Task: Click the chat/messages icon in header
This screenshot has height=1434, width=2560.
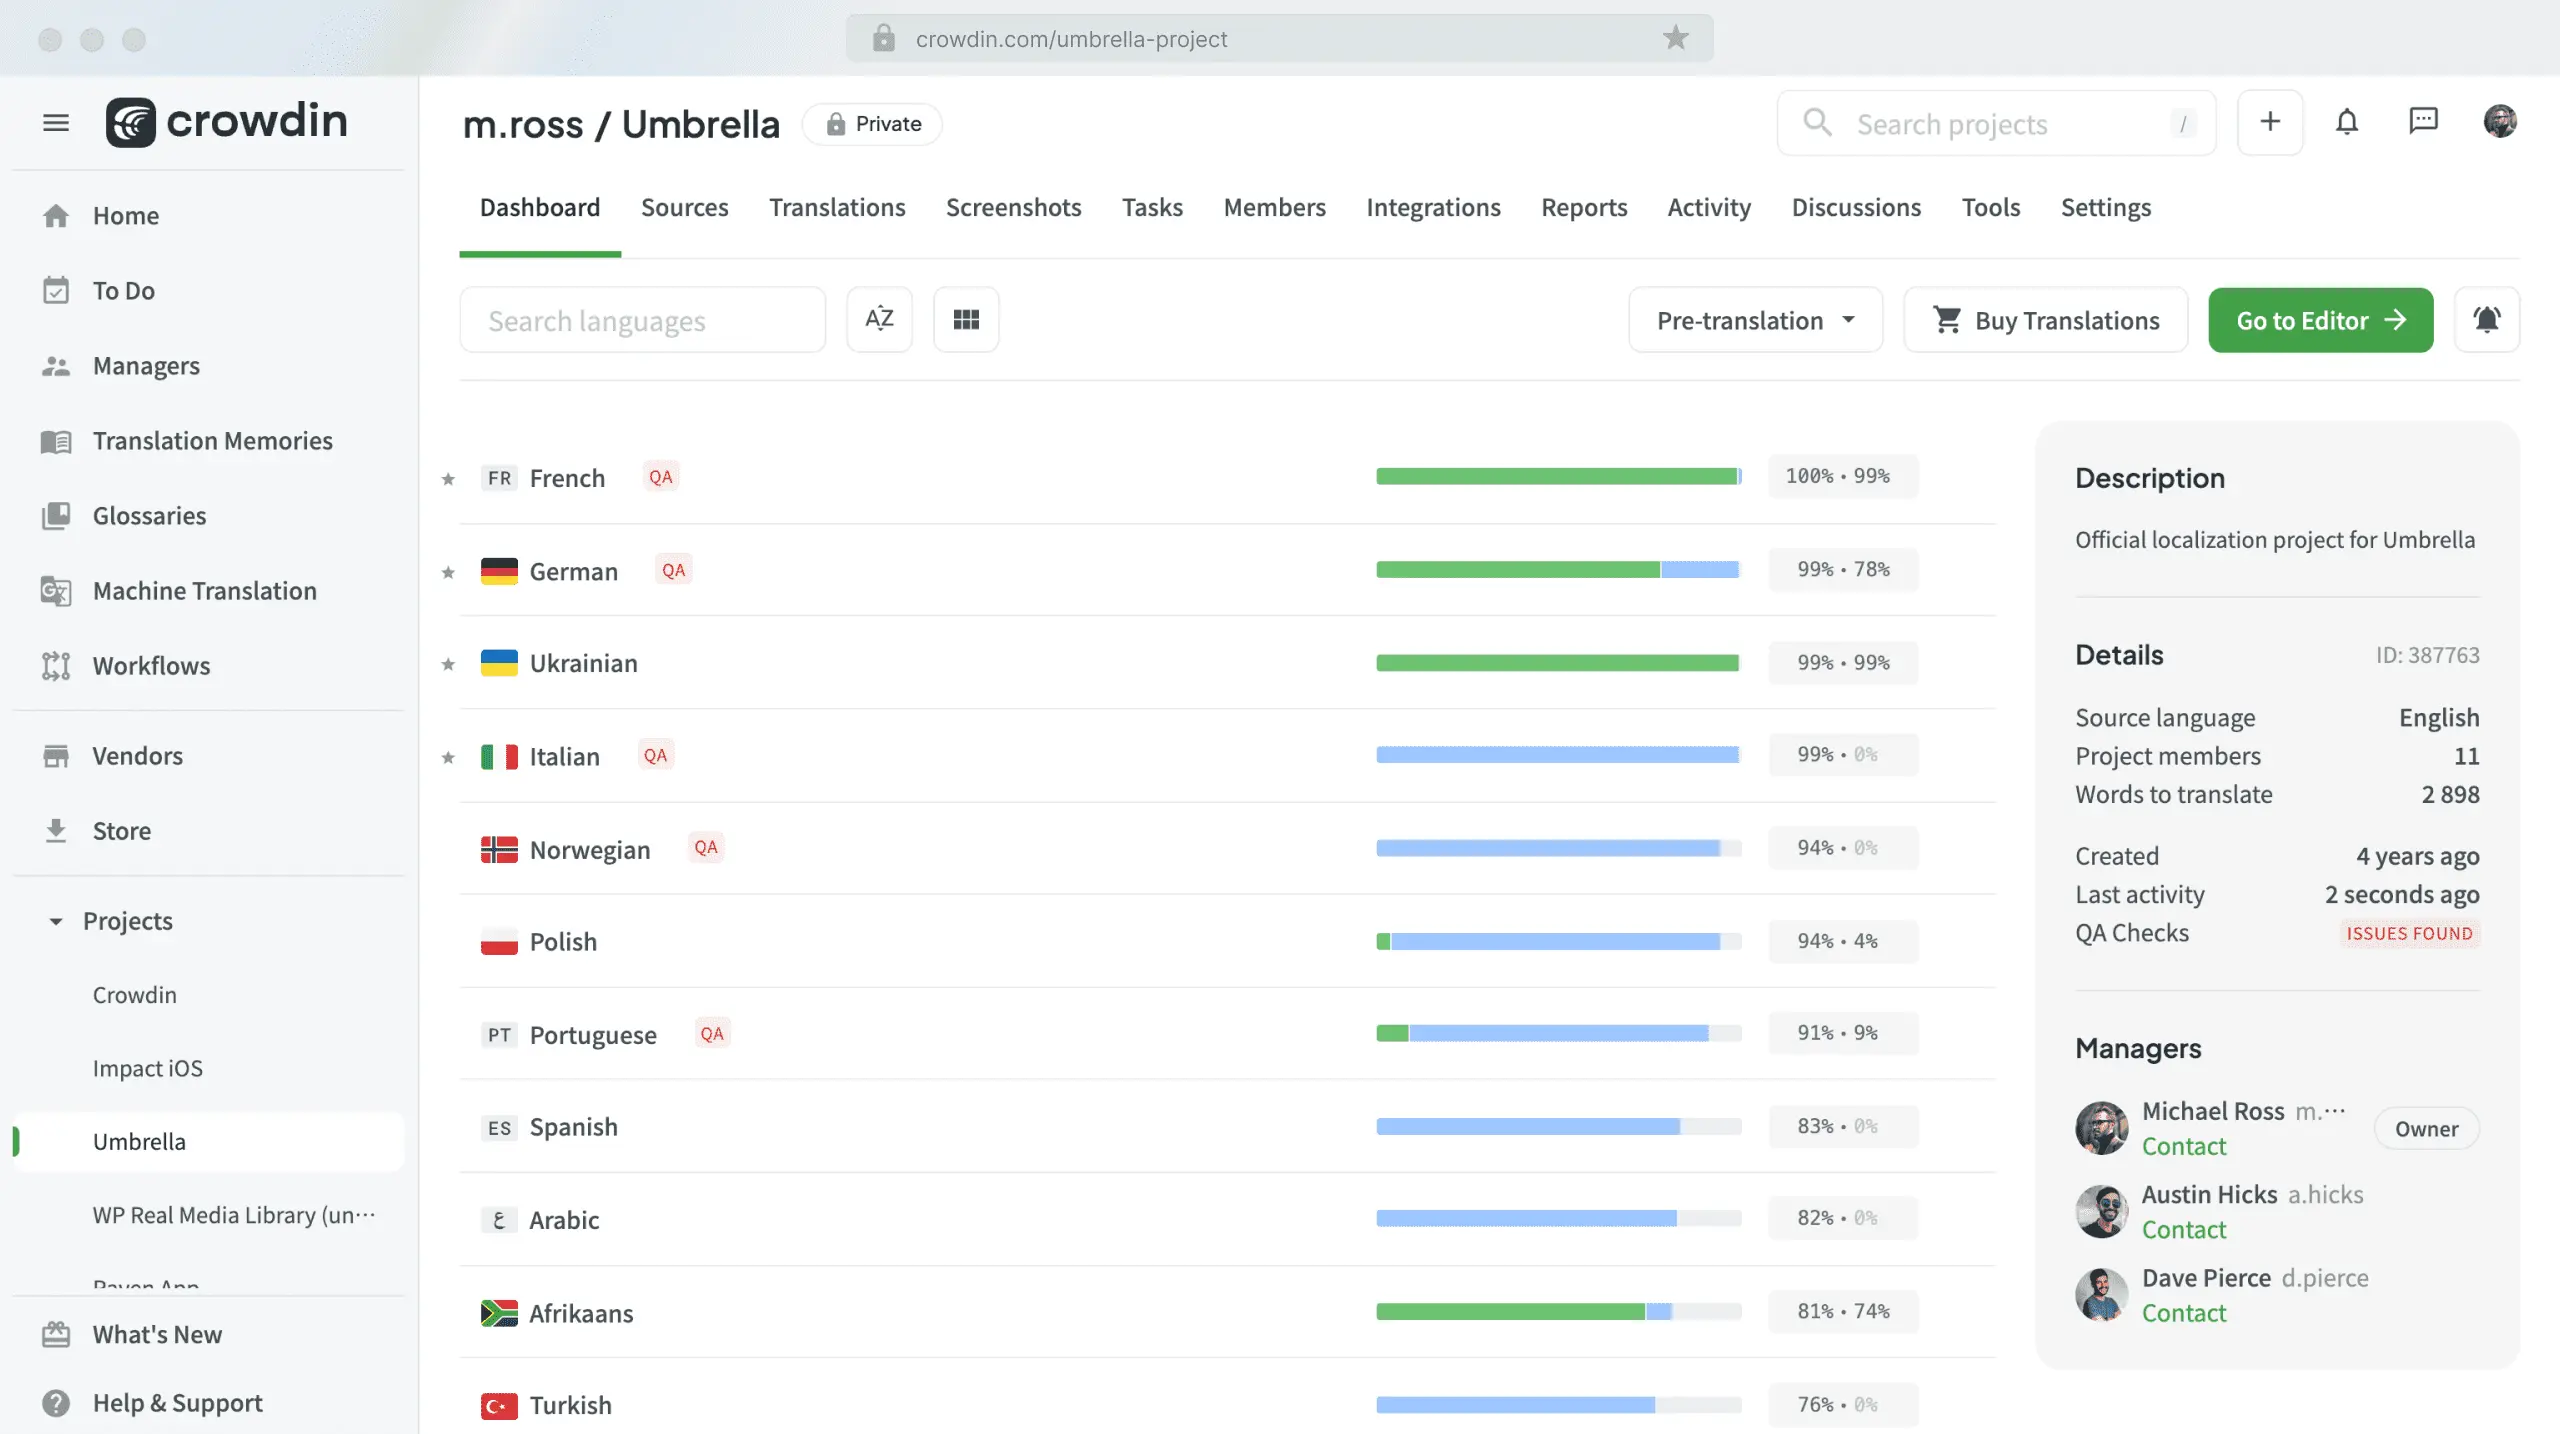Action: click(2423, 120)
